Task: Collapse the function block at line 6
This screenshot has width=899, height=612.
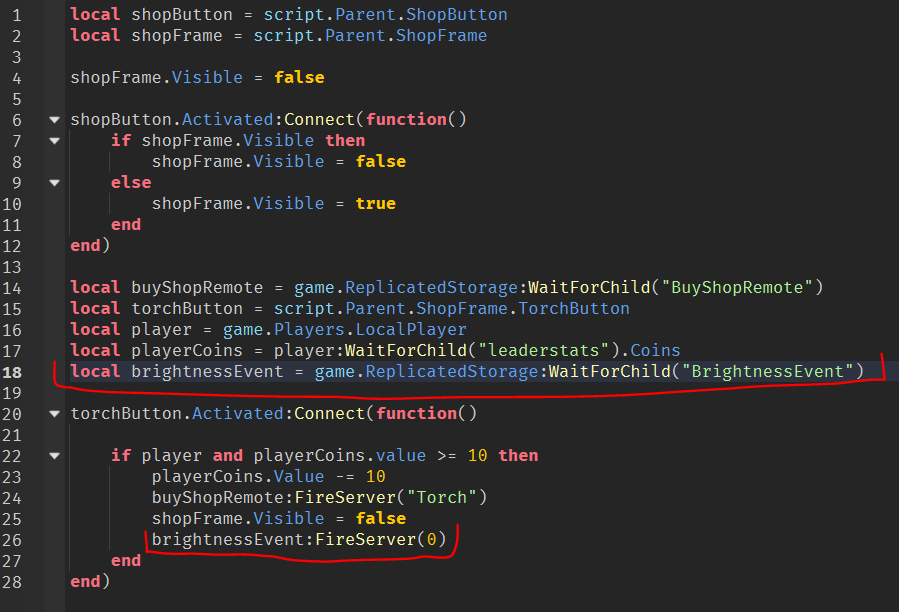Action: point(54,120)
